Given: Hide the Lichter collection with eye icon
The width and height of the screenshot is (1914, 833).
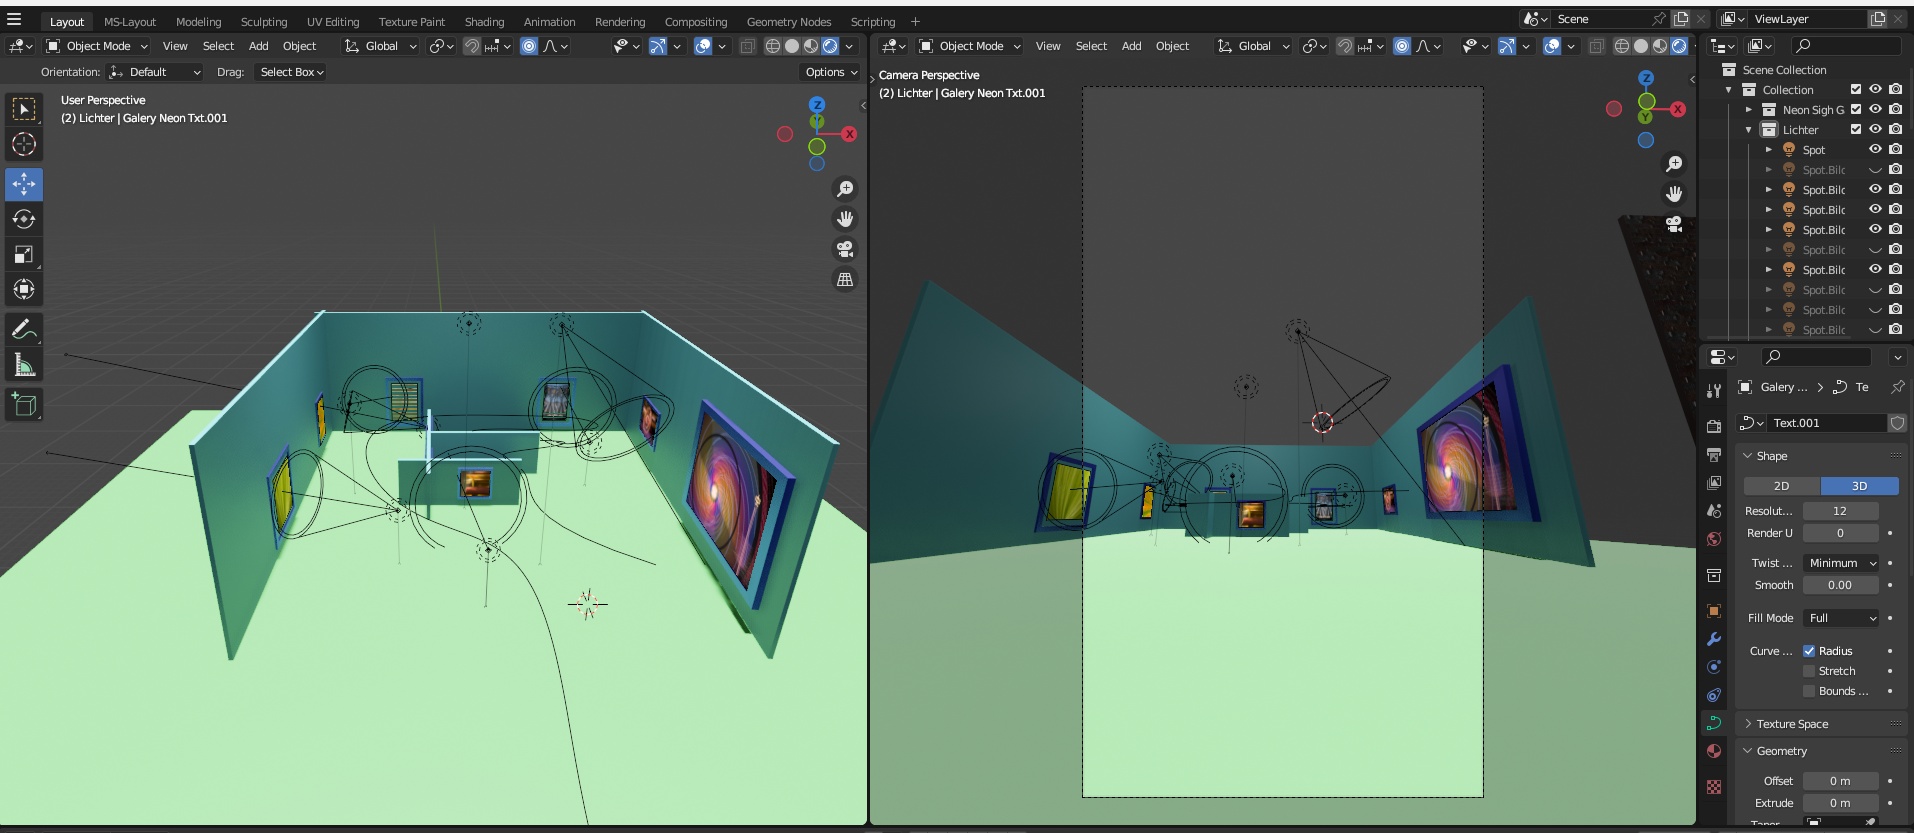Looking at the screenshot, I should pyautogui.click(x=1875, y=129).
